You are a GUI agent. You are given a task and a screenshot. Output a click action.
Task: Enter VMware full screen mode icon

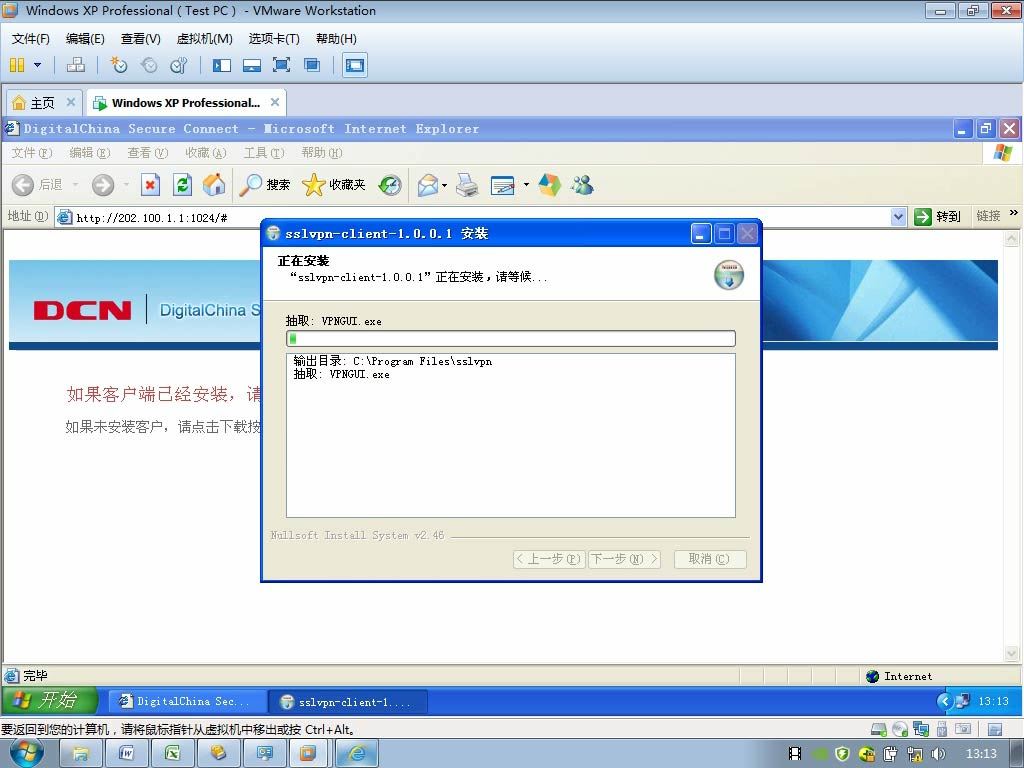[281, 65]
